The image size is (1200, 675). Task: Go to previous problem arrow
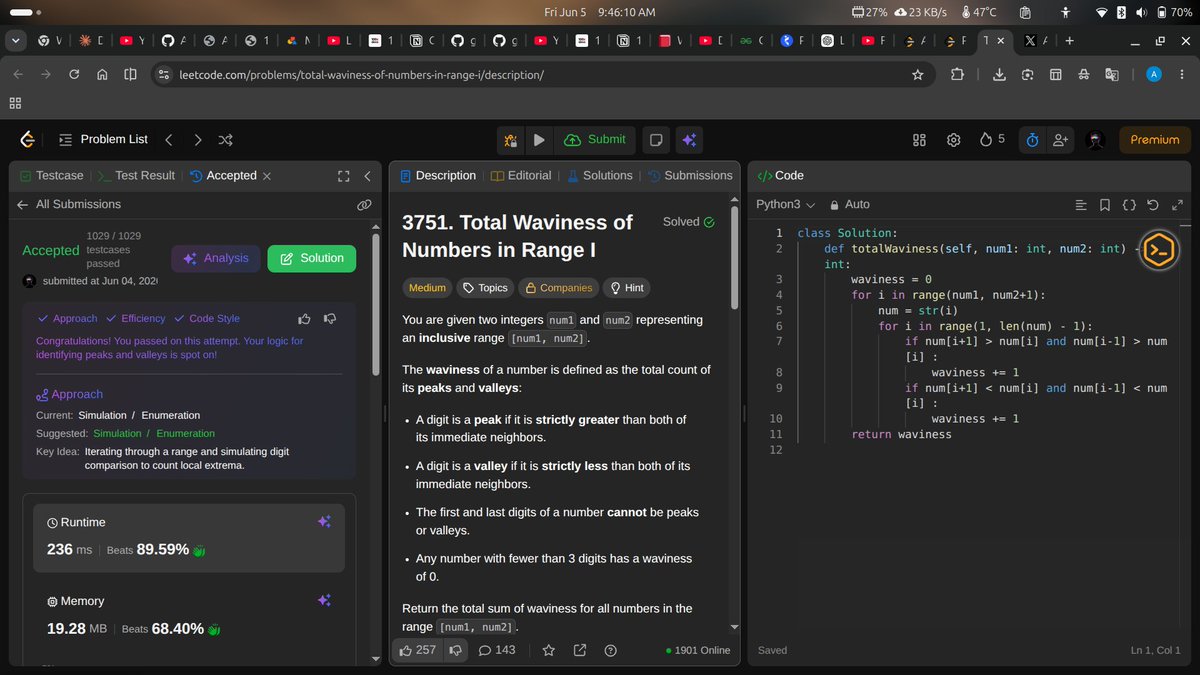[x=169, y=140]
